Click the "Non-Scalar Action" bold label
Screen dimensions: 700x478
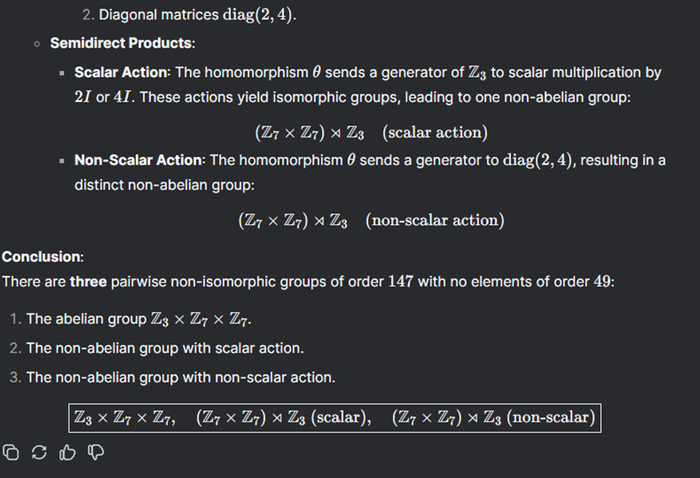(139, 160)
